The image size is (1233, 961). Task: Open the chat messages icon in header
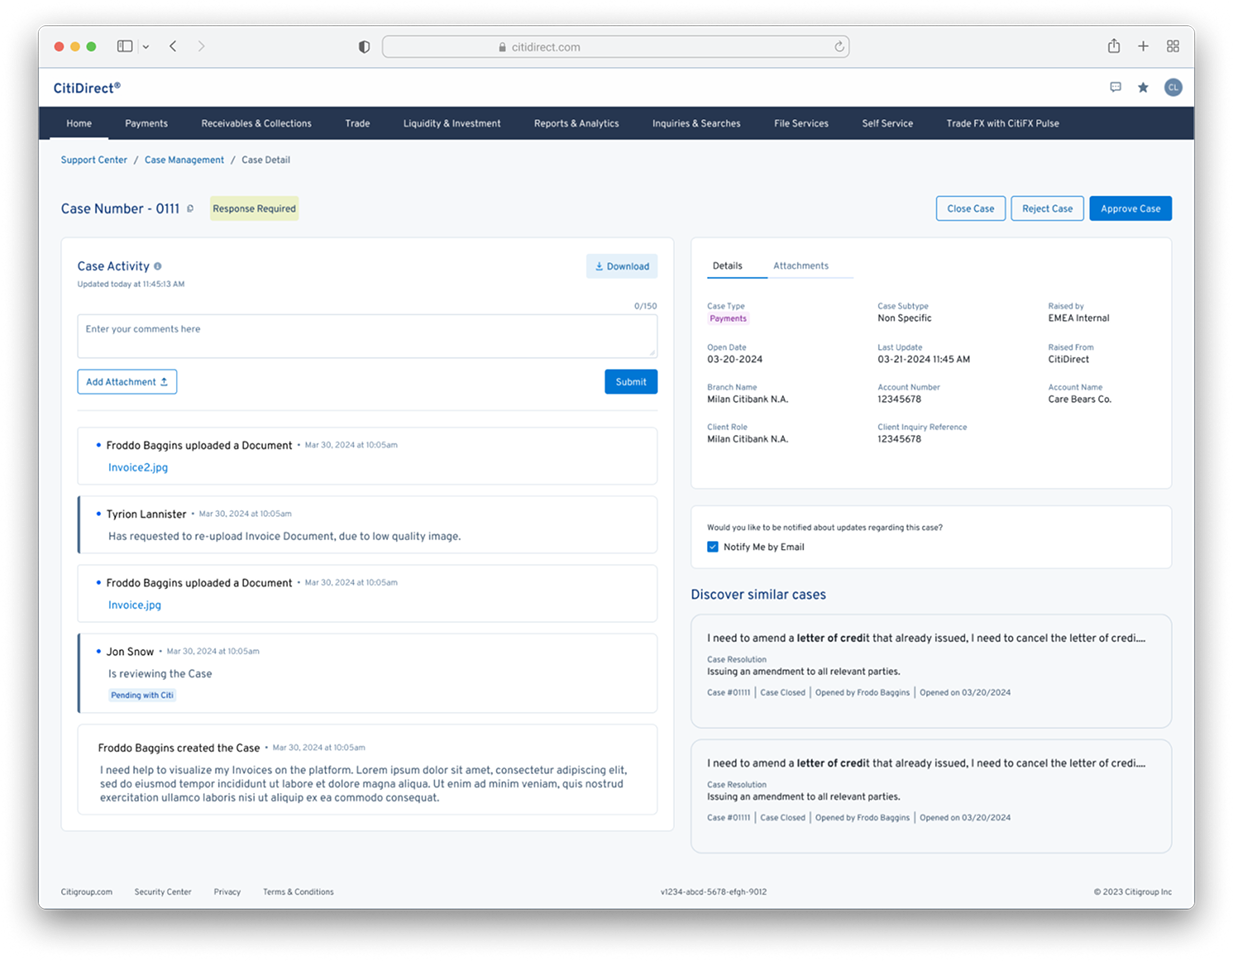1116,87
